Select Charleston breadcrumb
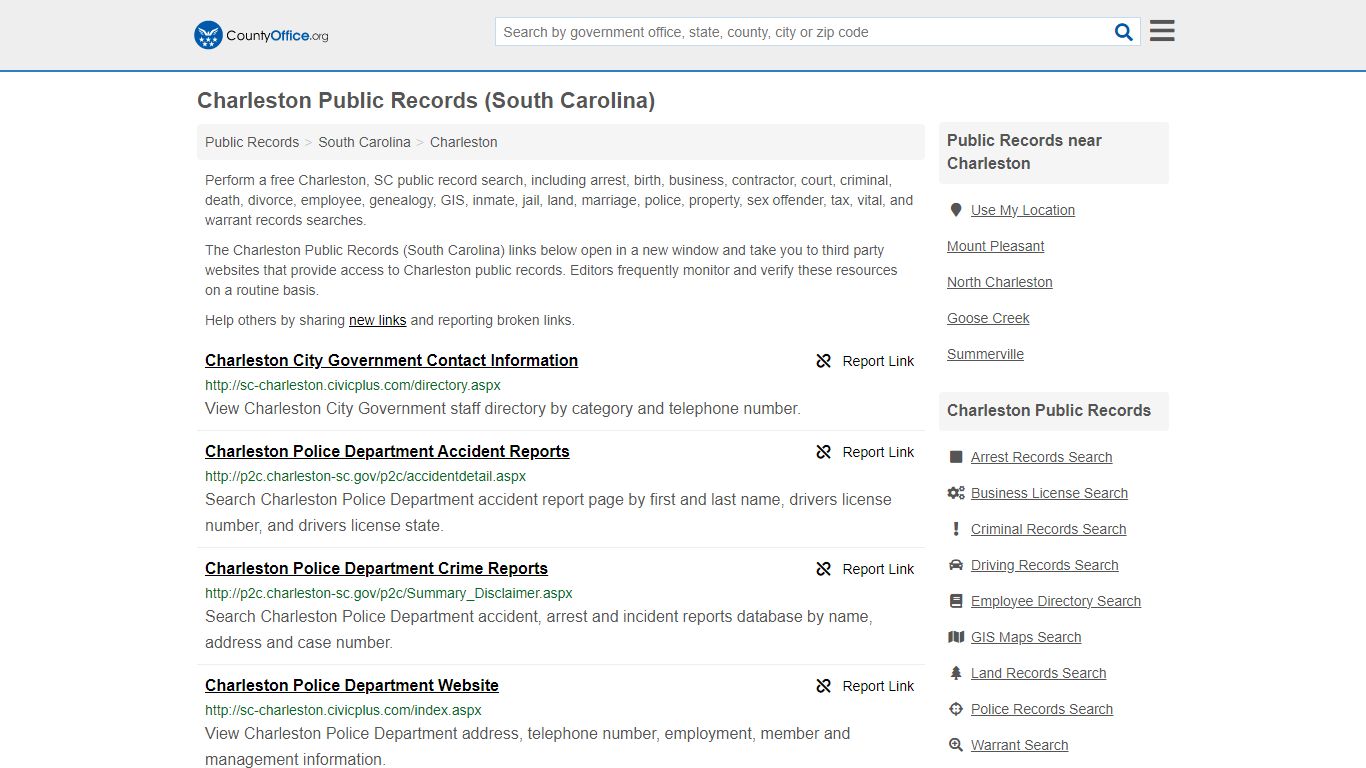 (x=464, y=142)
